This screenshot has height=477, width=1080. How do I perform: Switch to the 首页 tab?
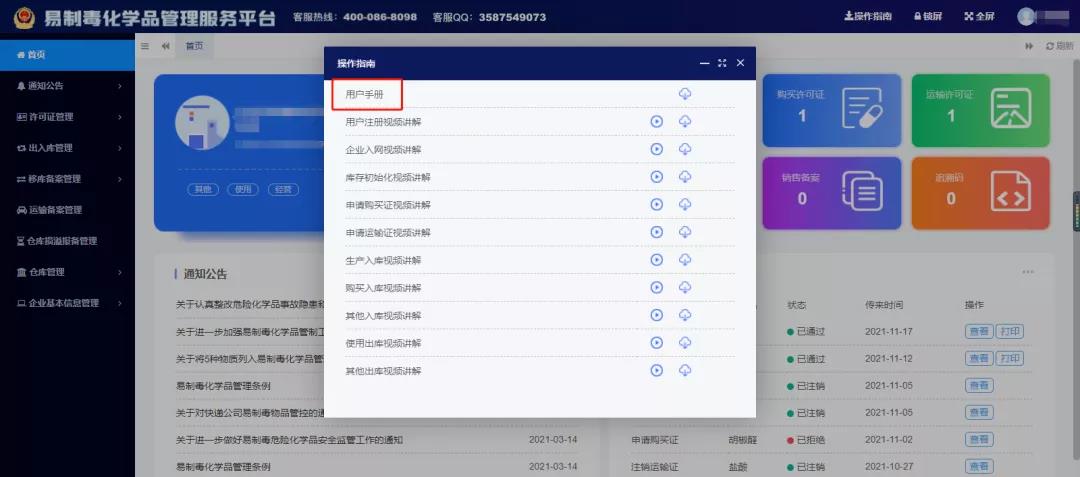(194, 46)
